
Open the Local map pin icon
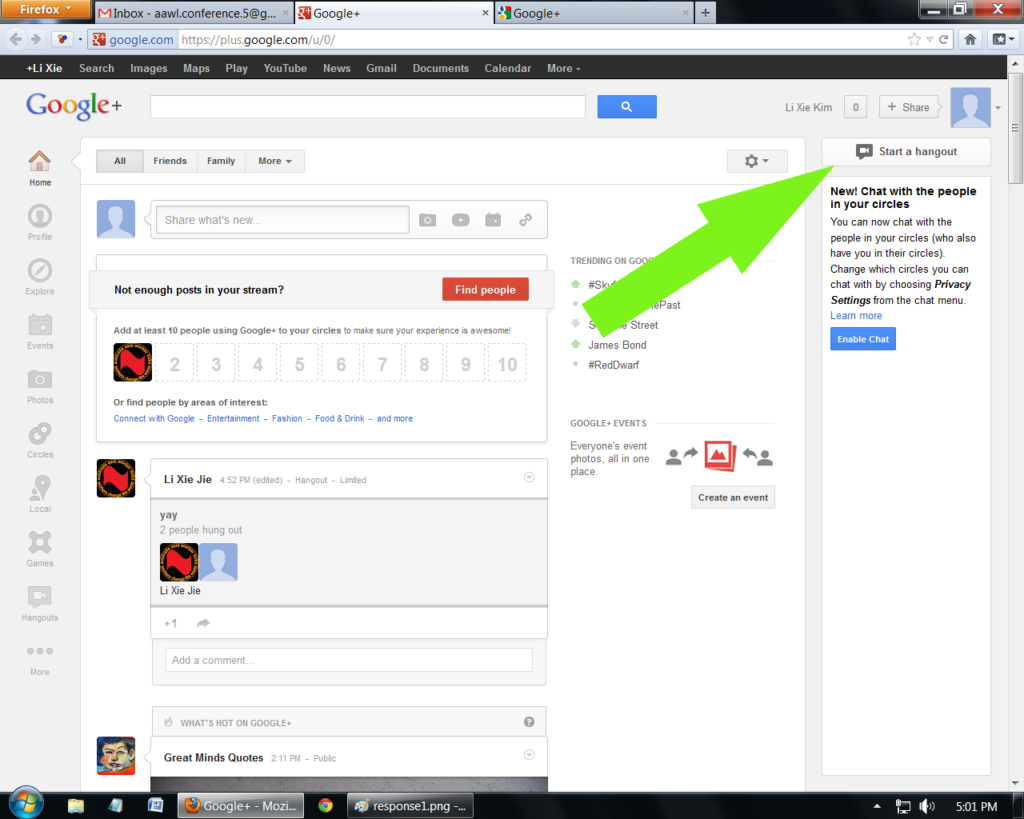40,487
